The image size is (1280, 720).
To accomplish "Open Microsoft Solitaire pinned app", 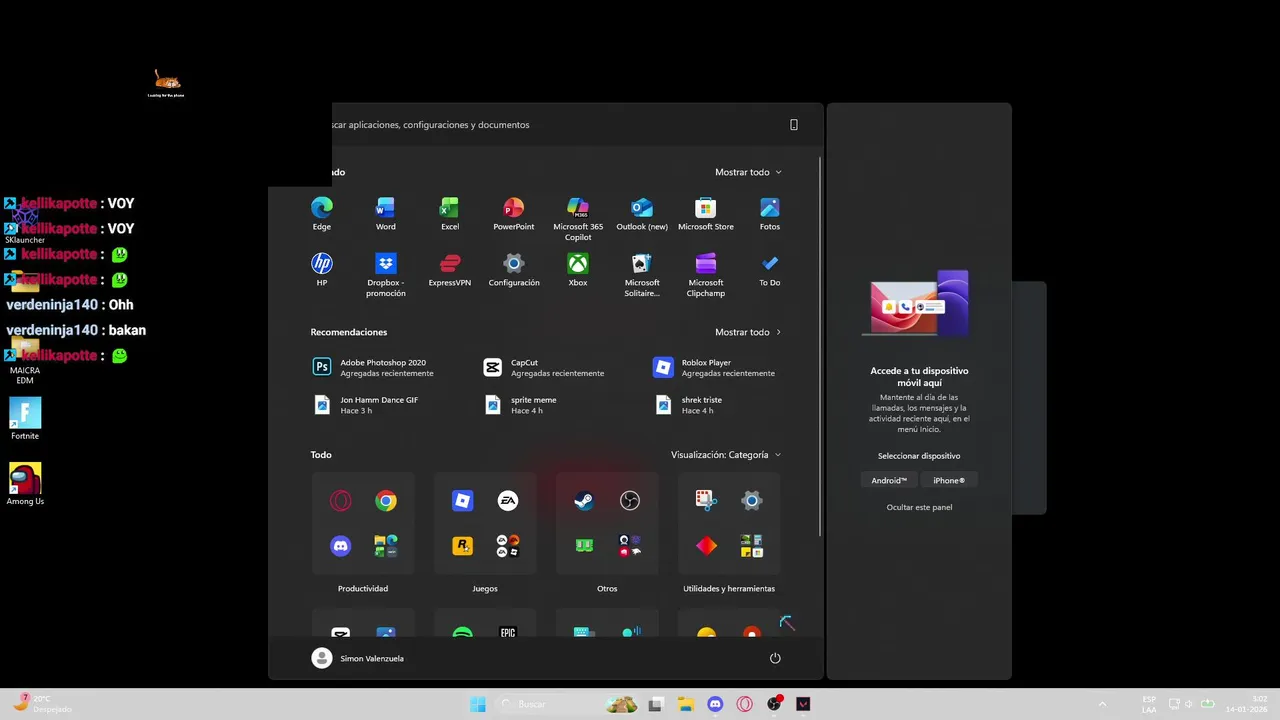I will (642, 275).
